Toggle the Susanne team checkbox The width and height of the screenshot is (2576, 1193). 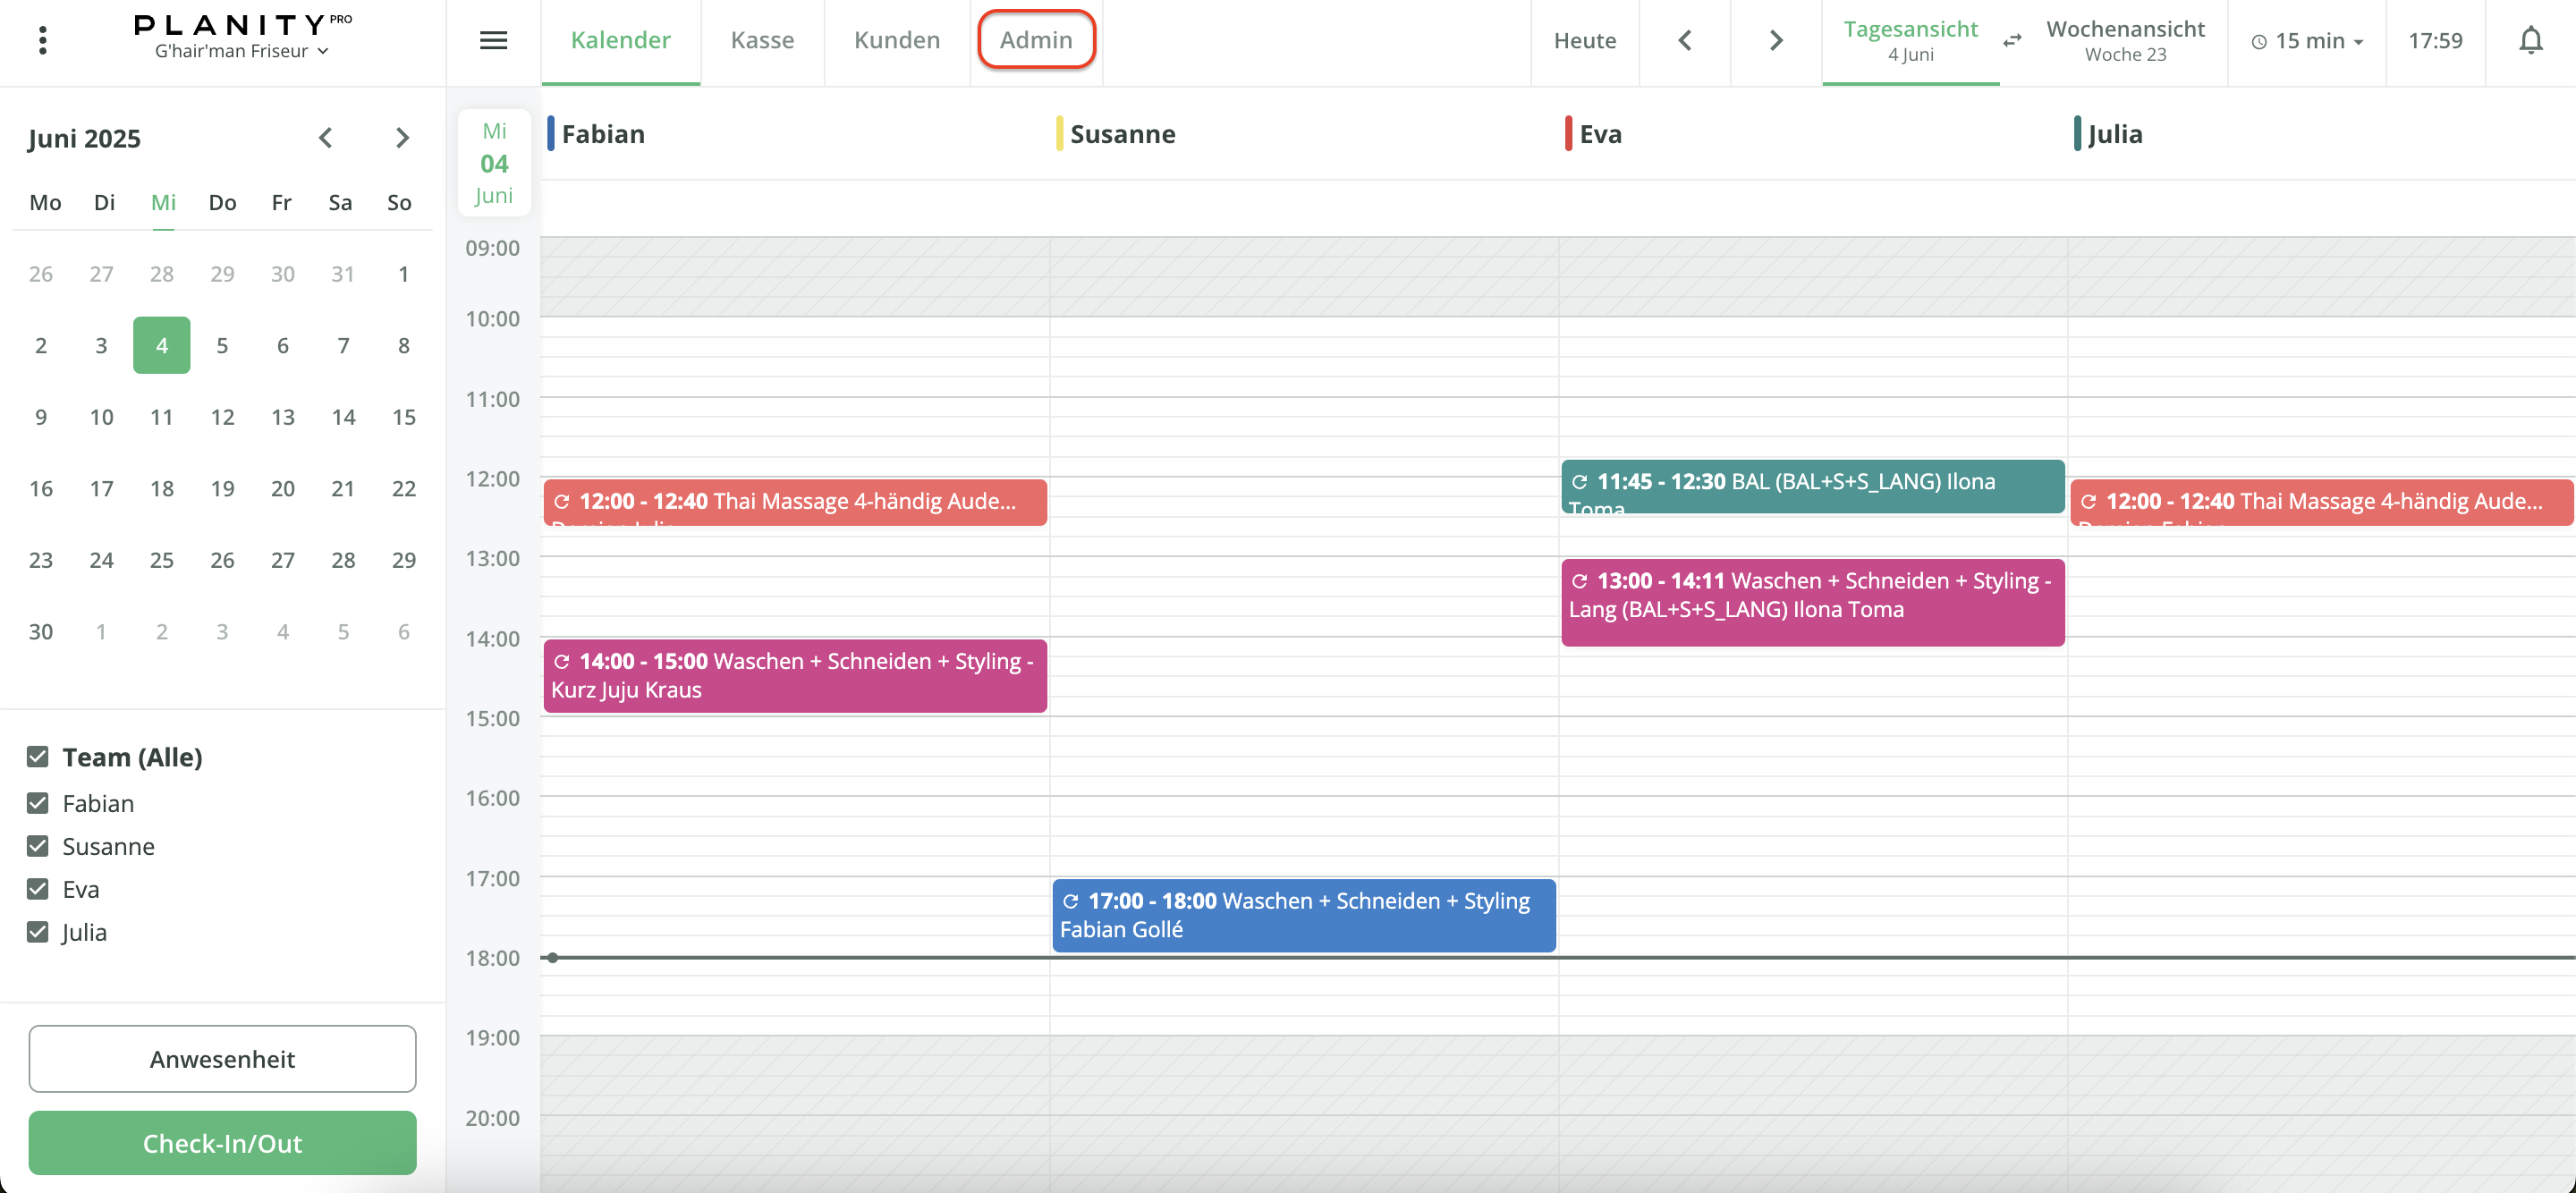click(x=38, y=846)
